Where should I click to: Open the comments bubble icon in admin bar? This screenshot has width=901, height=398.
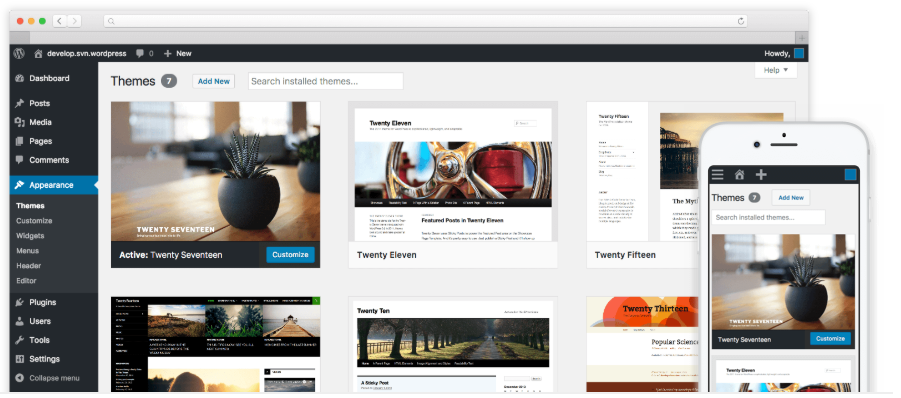[140, 53]
